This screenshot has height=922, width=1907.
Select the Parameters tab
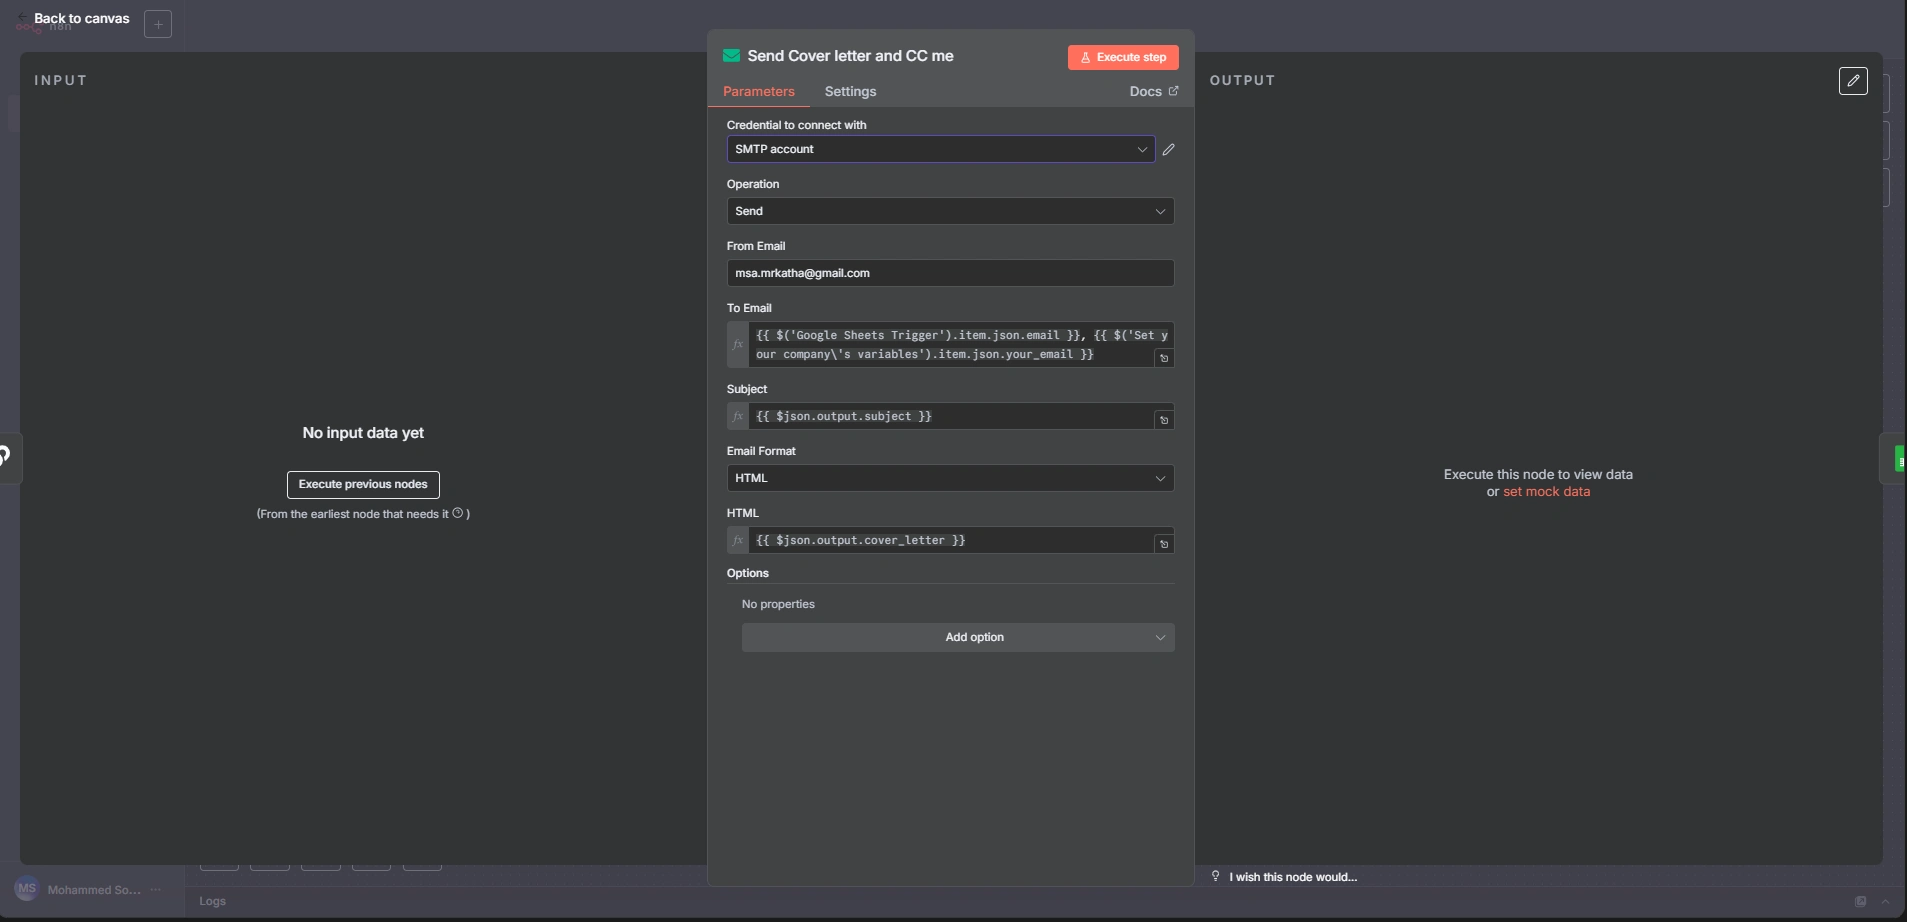758,91
